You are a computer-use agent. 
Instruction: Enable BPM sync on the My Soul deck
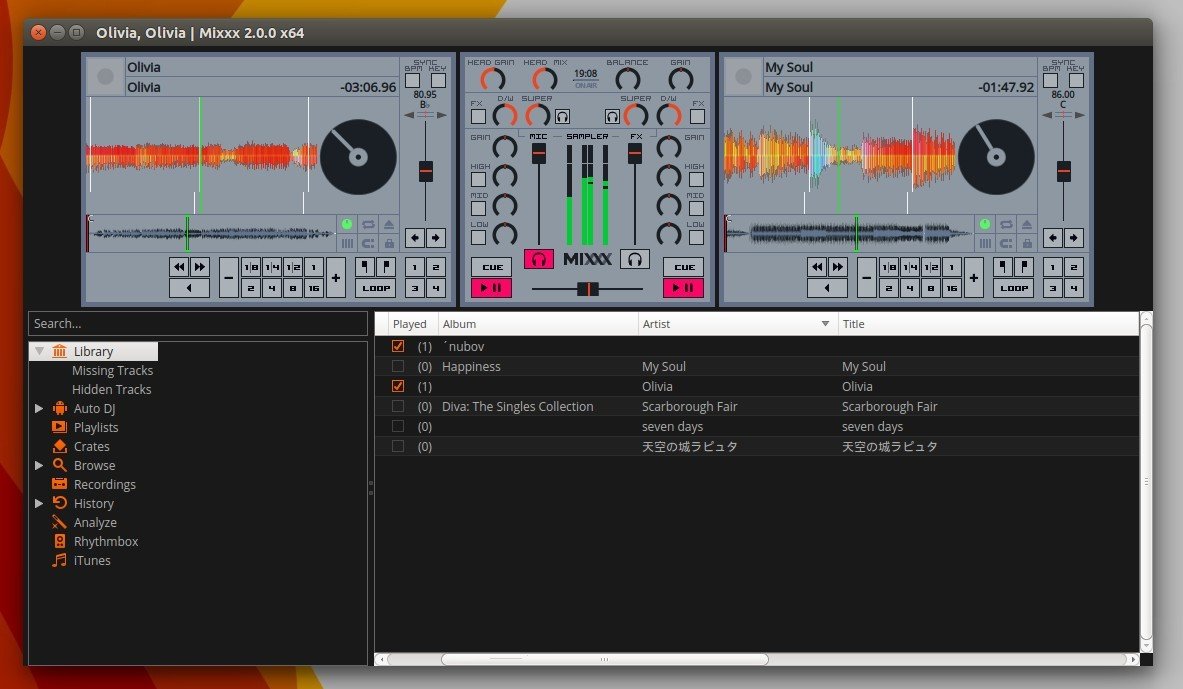click(1051, 80)
